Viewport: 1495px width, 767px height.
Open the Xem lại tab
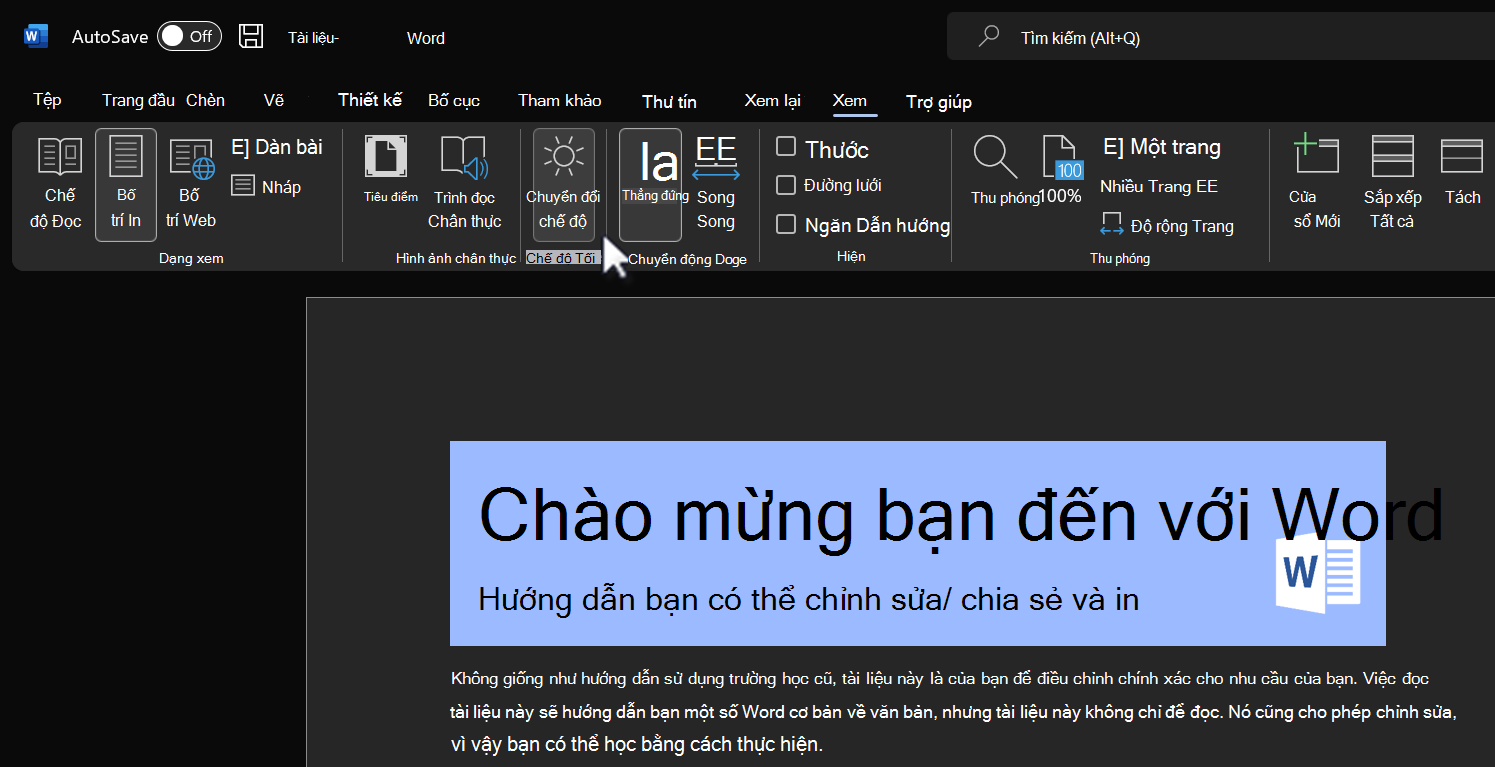[x=773, y=100]
